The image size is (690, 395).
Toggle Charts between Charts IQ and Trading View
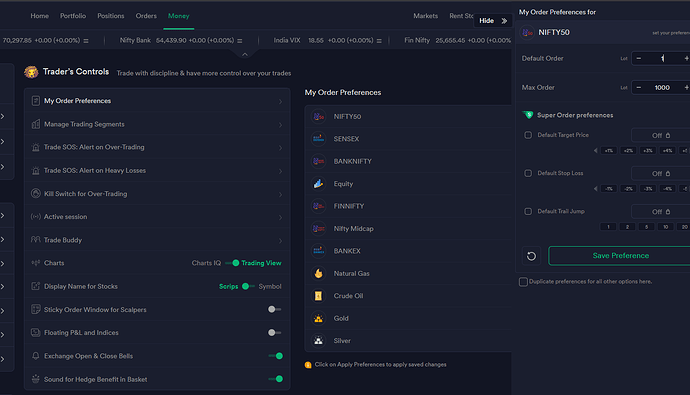tap(231, 263)
